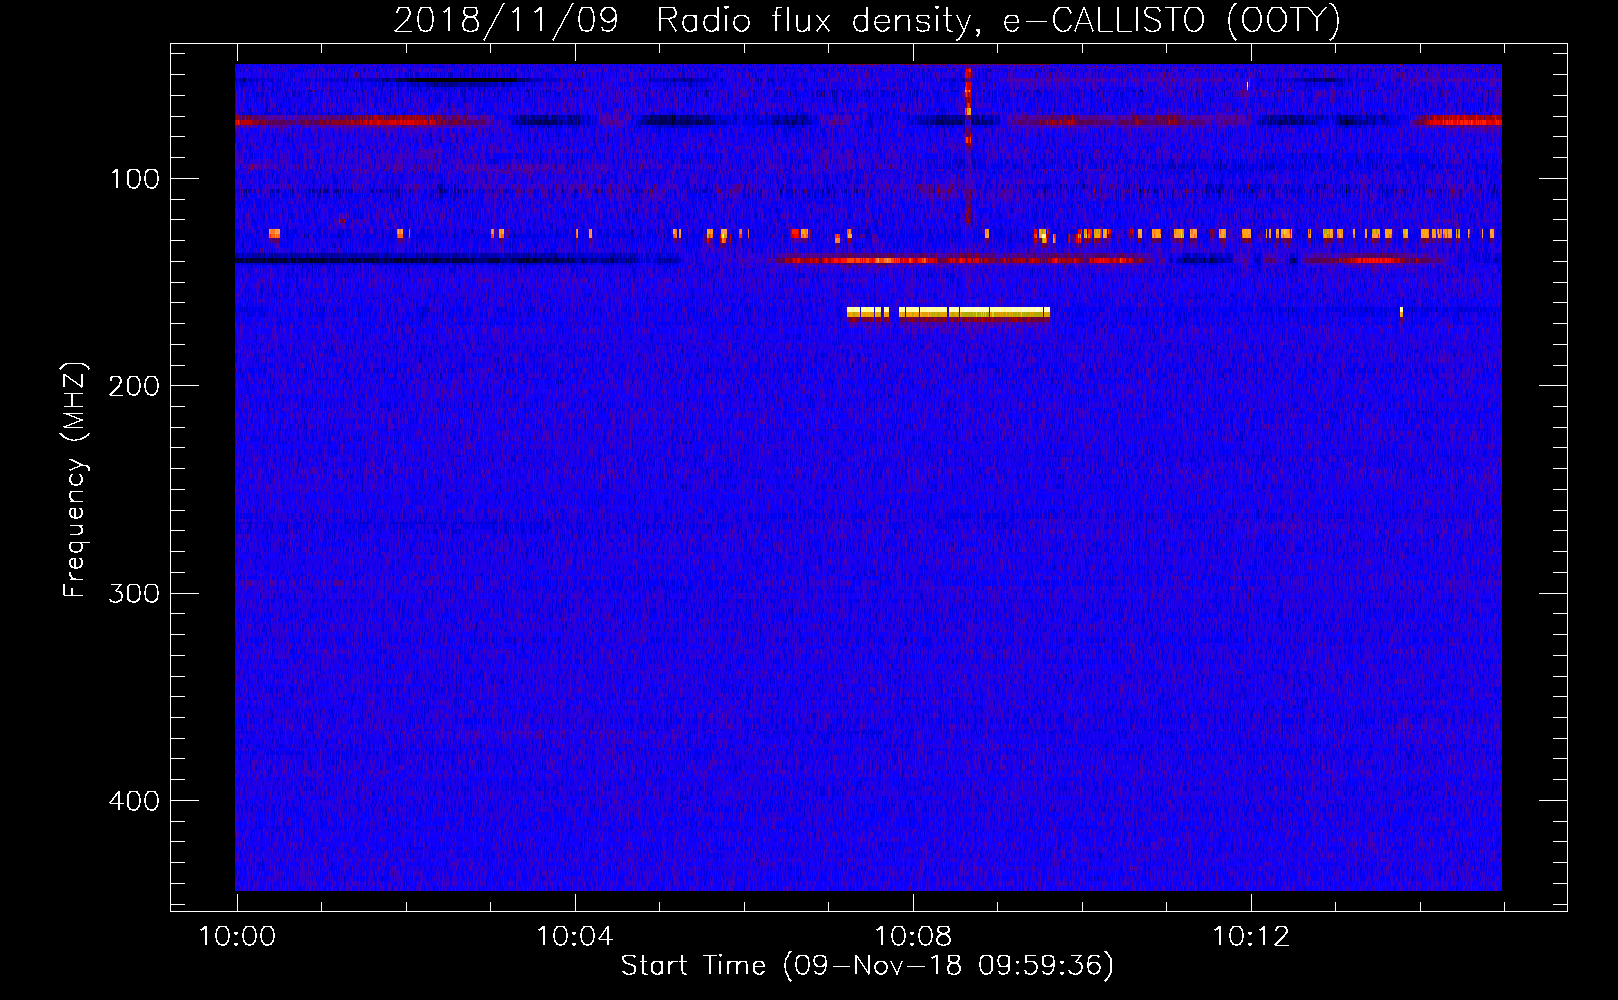Click the 'Start Time (09-Nov-18 09:59:36)' axis label
The width and height of the screenshot is (1618, 1000).
[867, 966]
